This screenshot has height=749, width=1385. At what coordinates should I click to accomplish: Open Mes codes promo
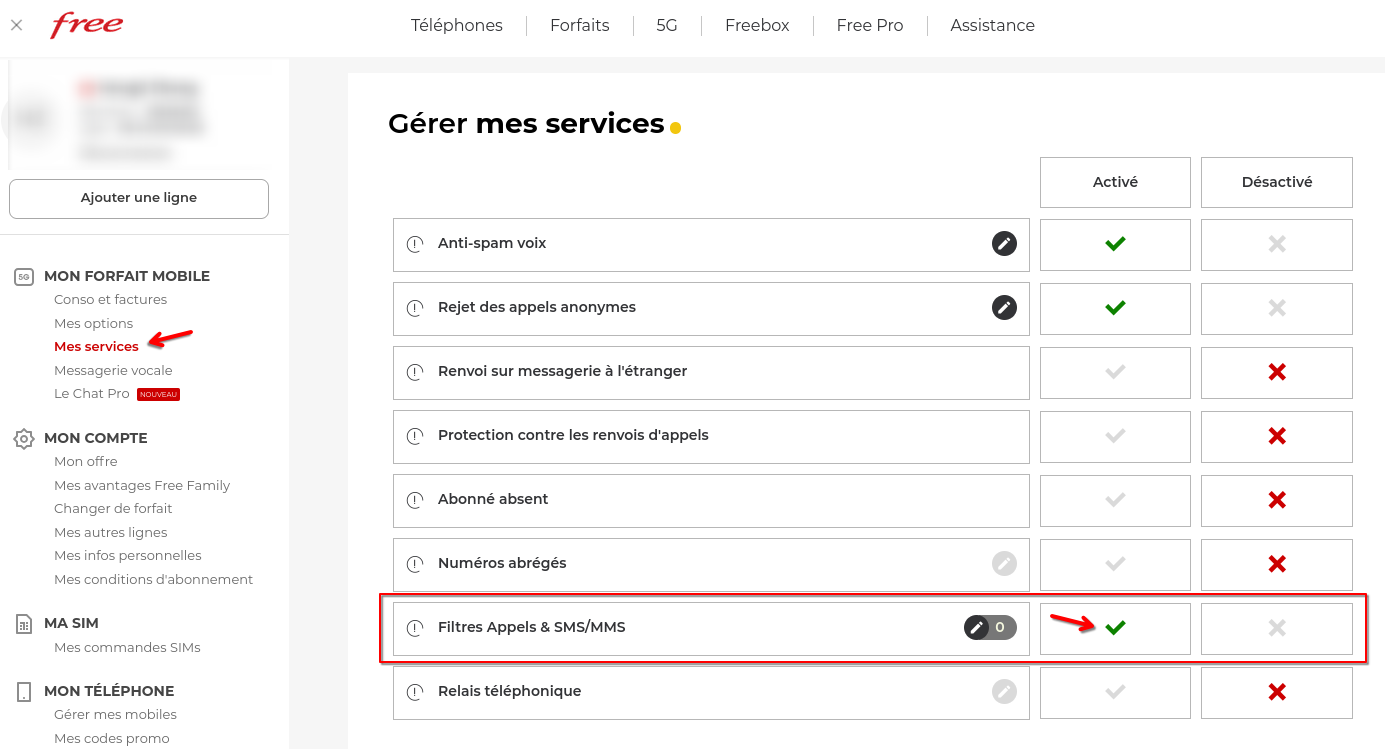[x=112, y=739]
